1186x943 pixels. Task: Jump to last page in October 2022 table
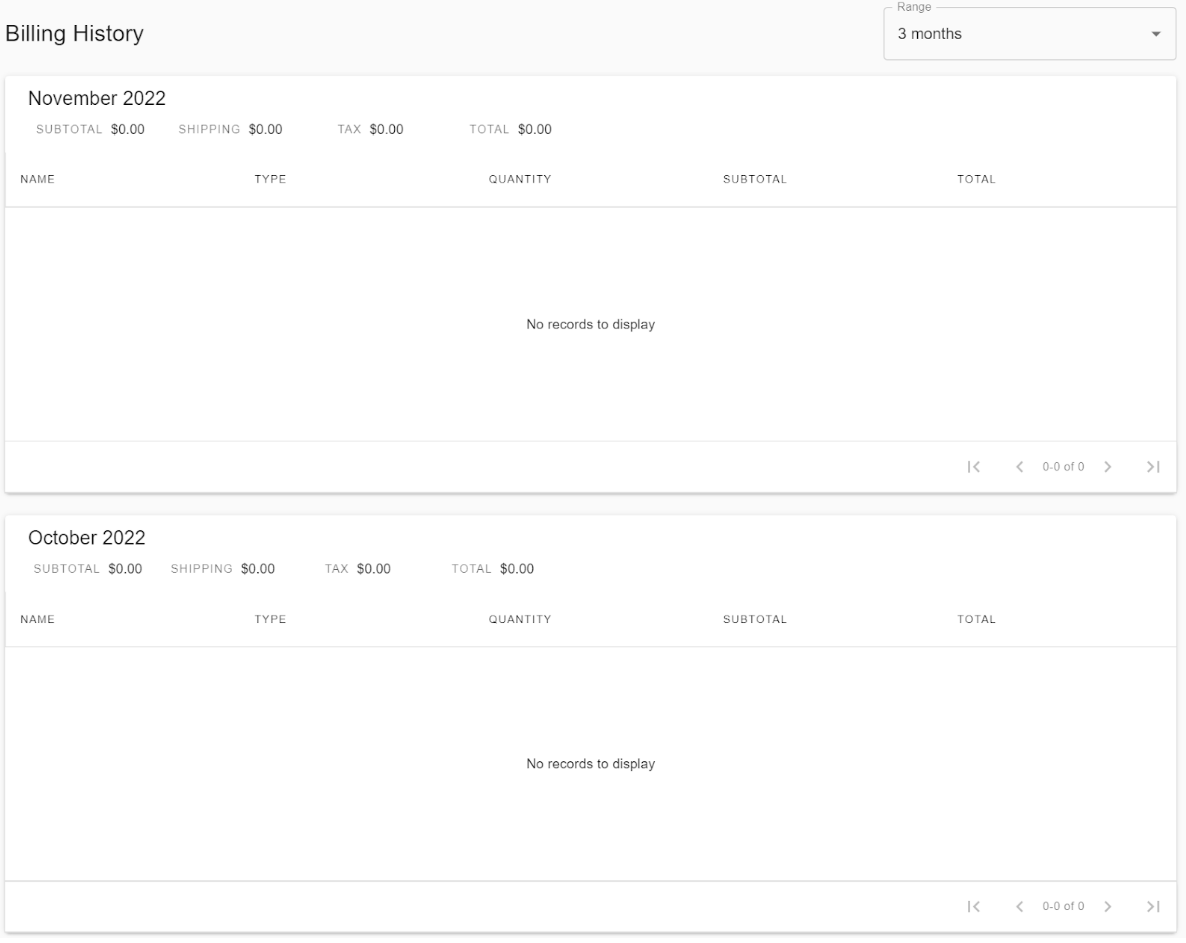pos(1153,906)
